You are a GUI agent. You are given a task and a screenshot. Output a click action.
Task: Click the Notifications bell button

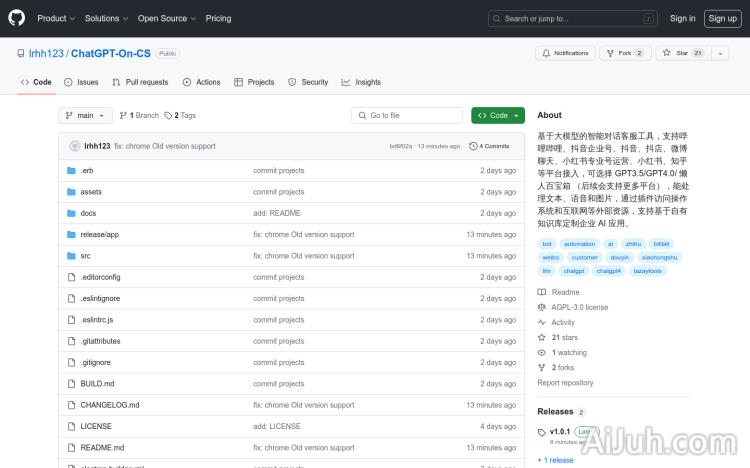(565, 53)
